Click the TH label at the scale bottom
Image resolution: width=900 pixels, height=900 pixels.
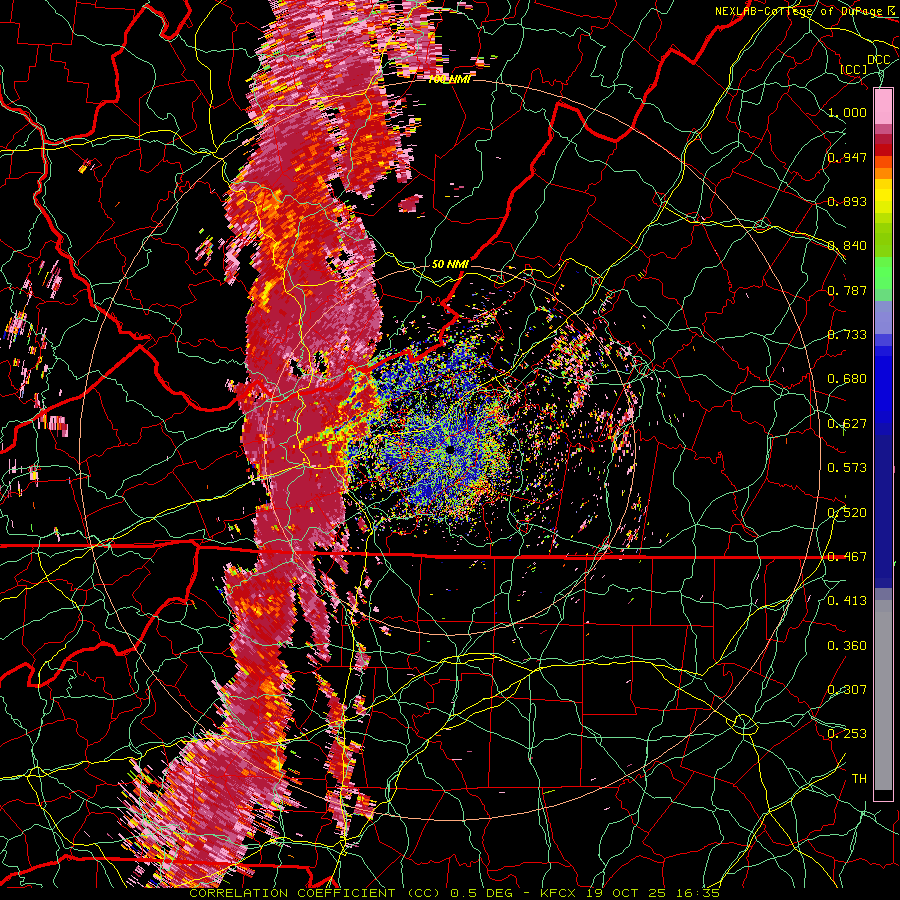pyautogui.click(x=859, y=778)
